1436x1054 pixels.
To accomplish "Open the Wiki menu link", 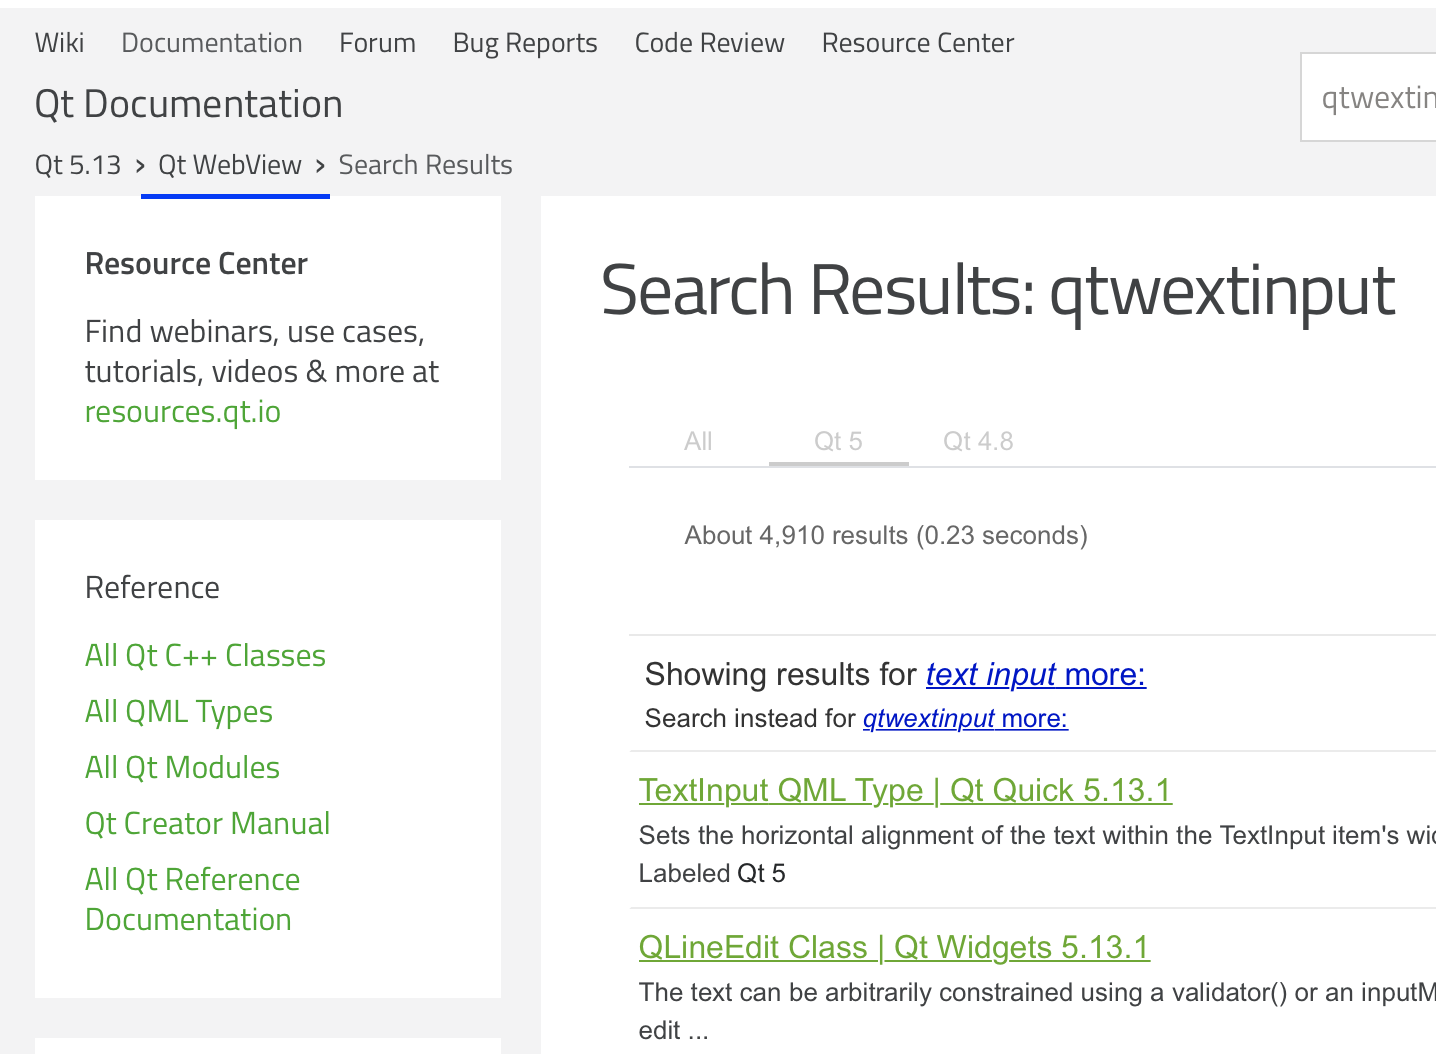I will tap(59, 43).
